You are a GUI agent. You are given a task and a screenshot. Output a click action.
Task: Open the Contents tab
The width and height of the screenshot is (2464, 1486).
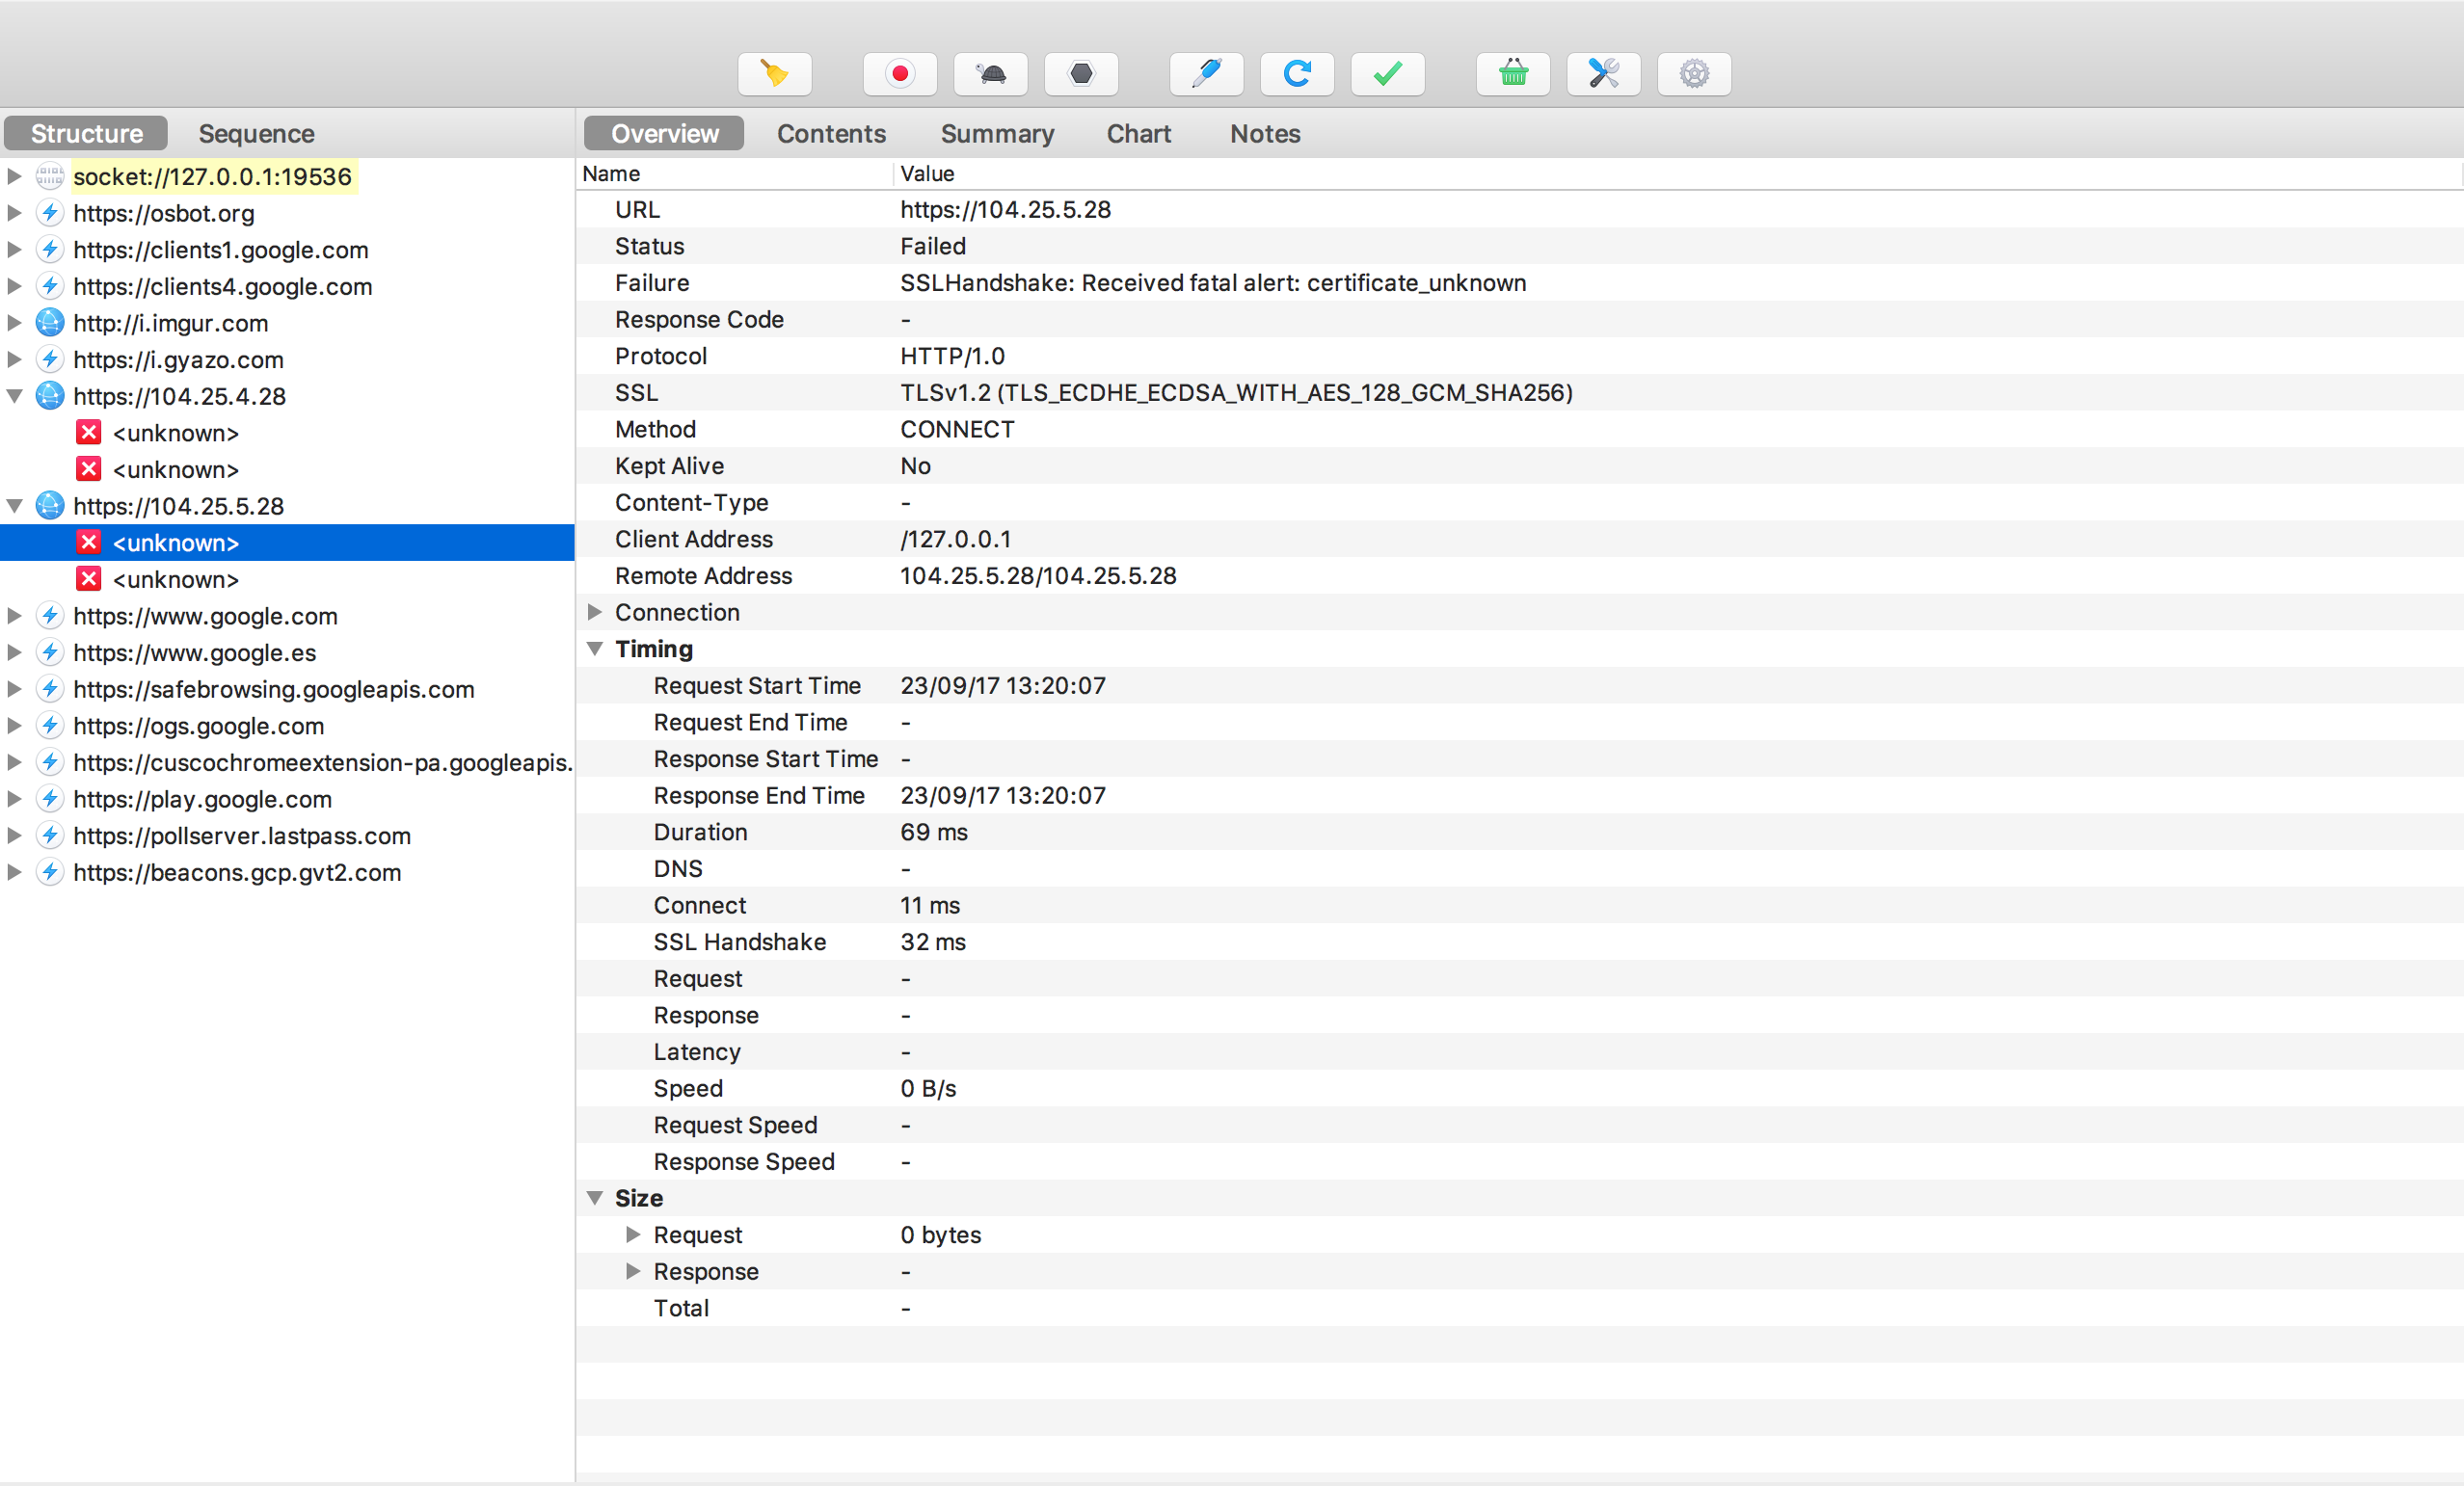click(831, 134)
